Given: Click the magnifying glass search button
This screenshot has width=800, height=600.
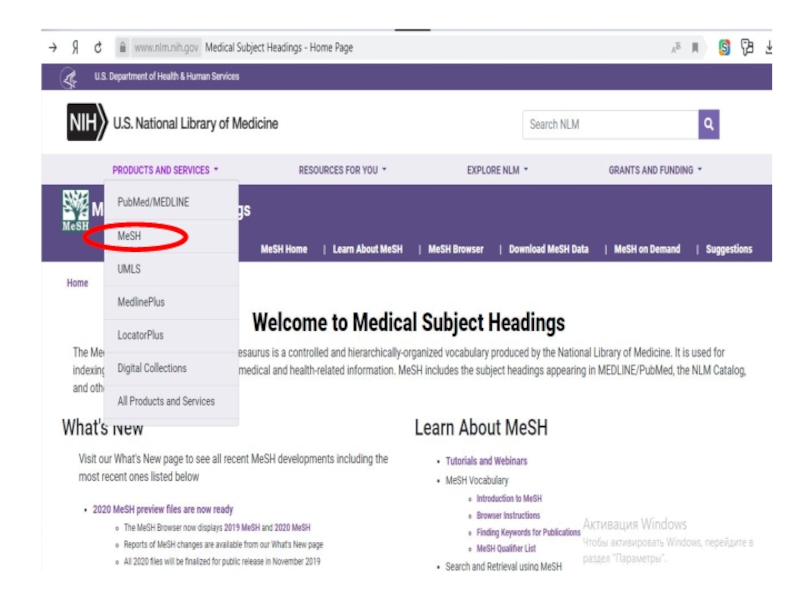Looking at the screenshot, I should (709, 124).
